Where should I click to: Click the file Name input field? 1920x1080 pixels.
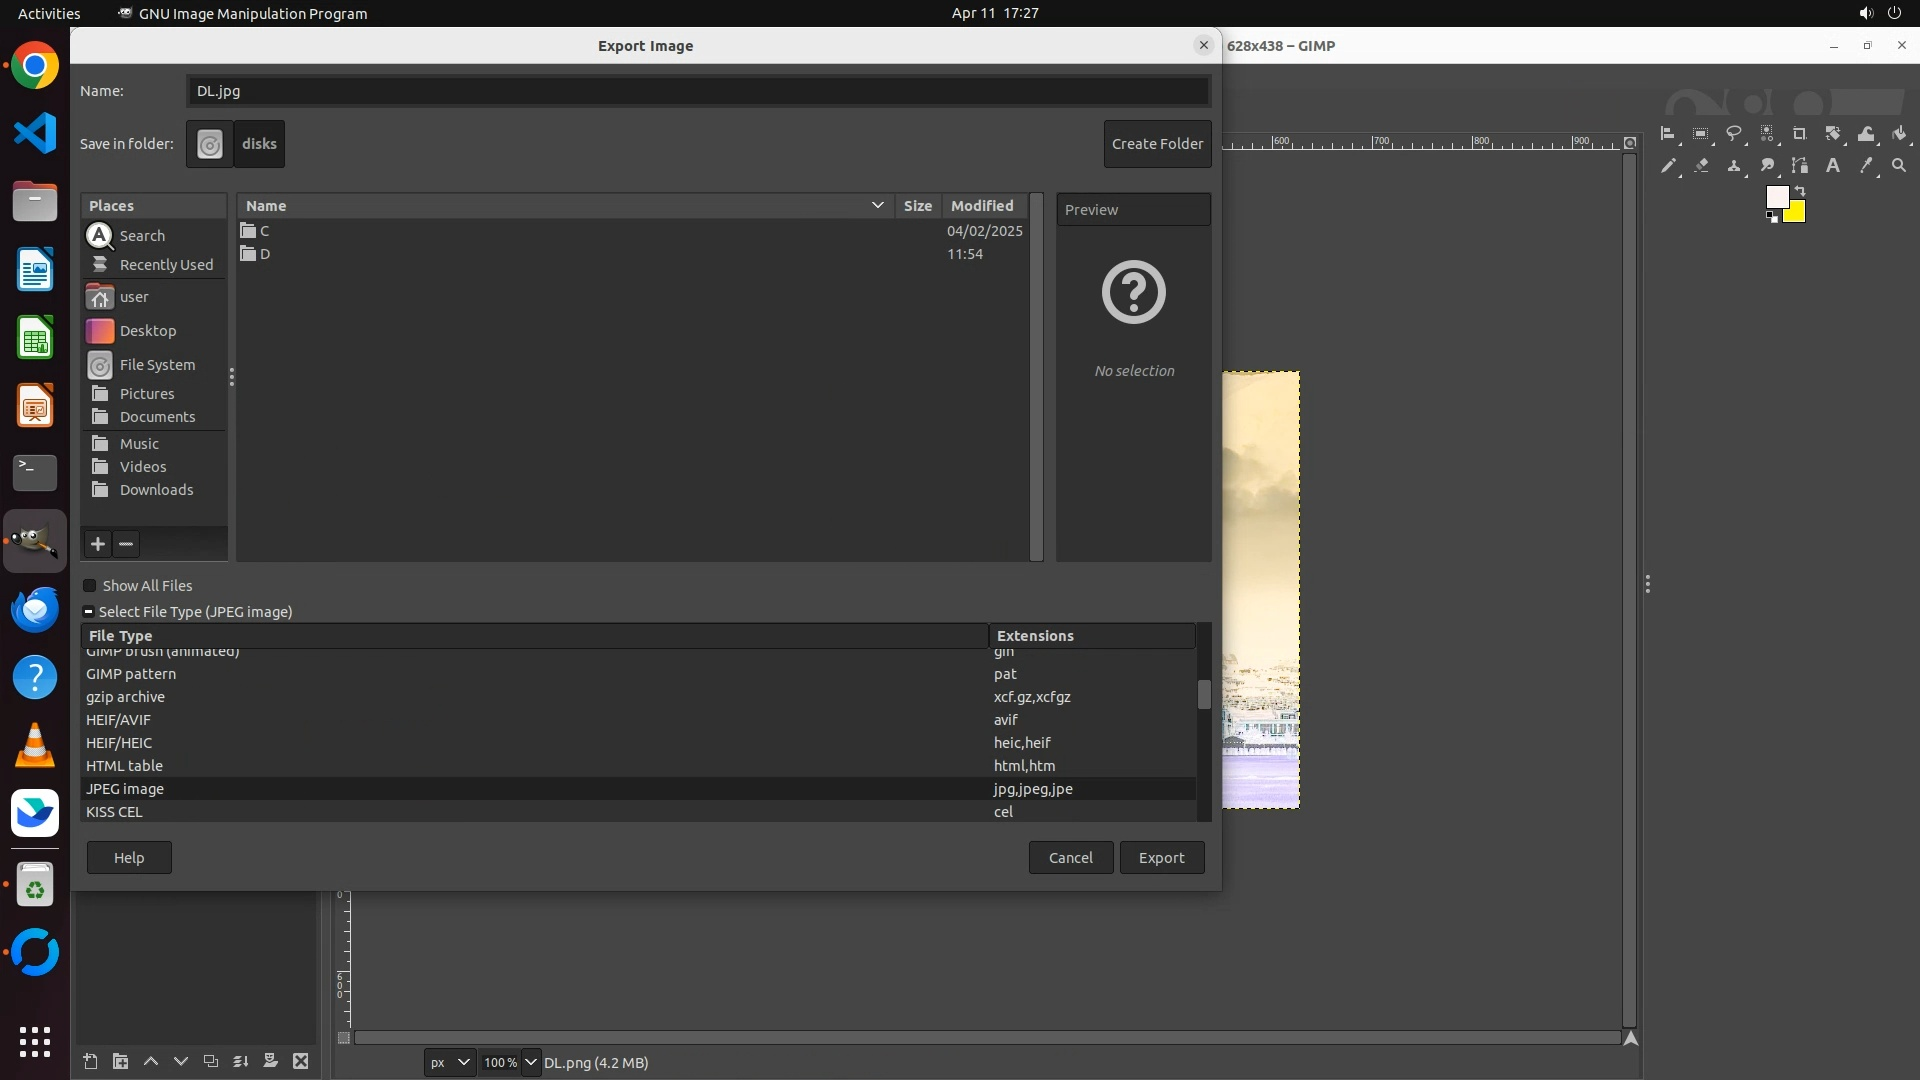(697, 91)
